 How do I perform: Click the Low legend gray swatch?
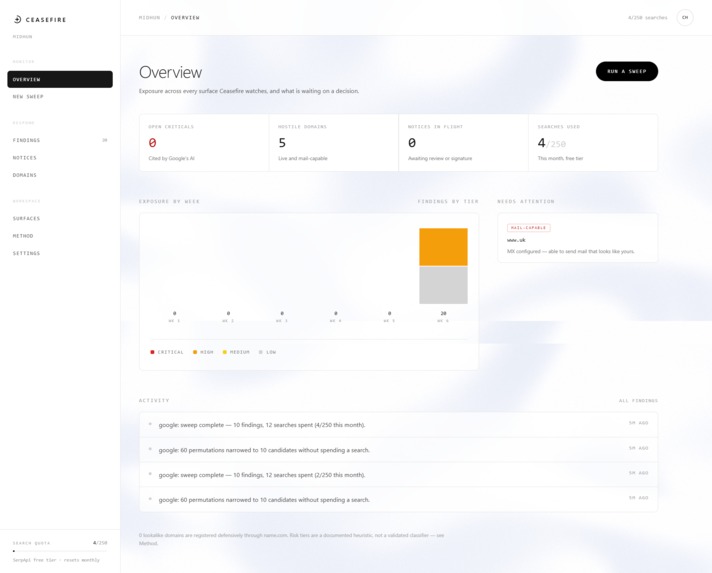click(261, 352)
